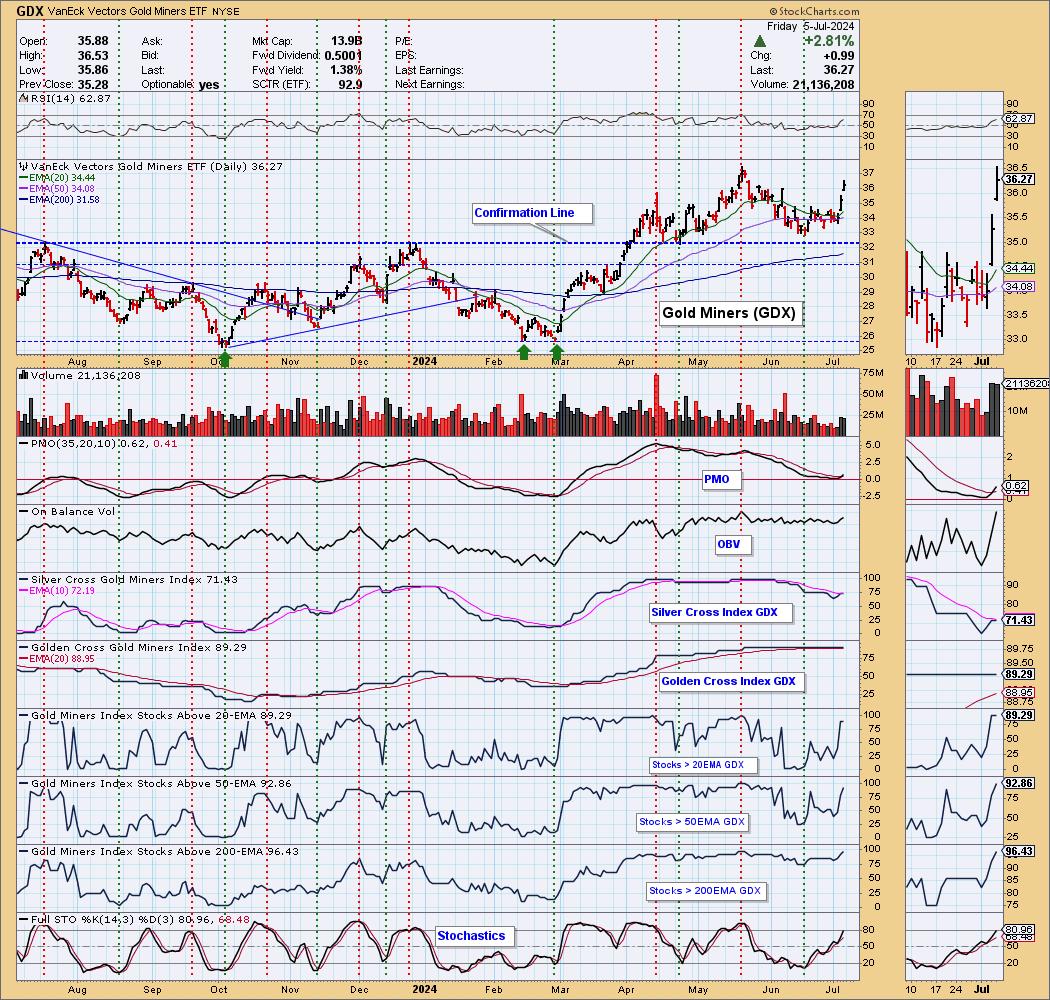Click the Stocks > 200EMA GDX label
Viewport: 1050px width, 1000px height.
704,891
